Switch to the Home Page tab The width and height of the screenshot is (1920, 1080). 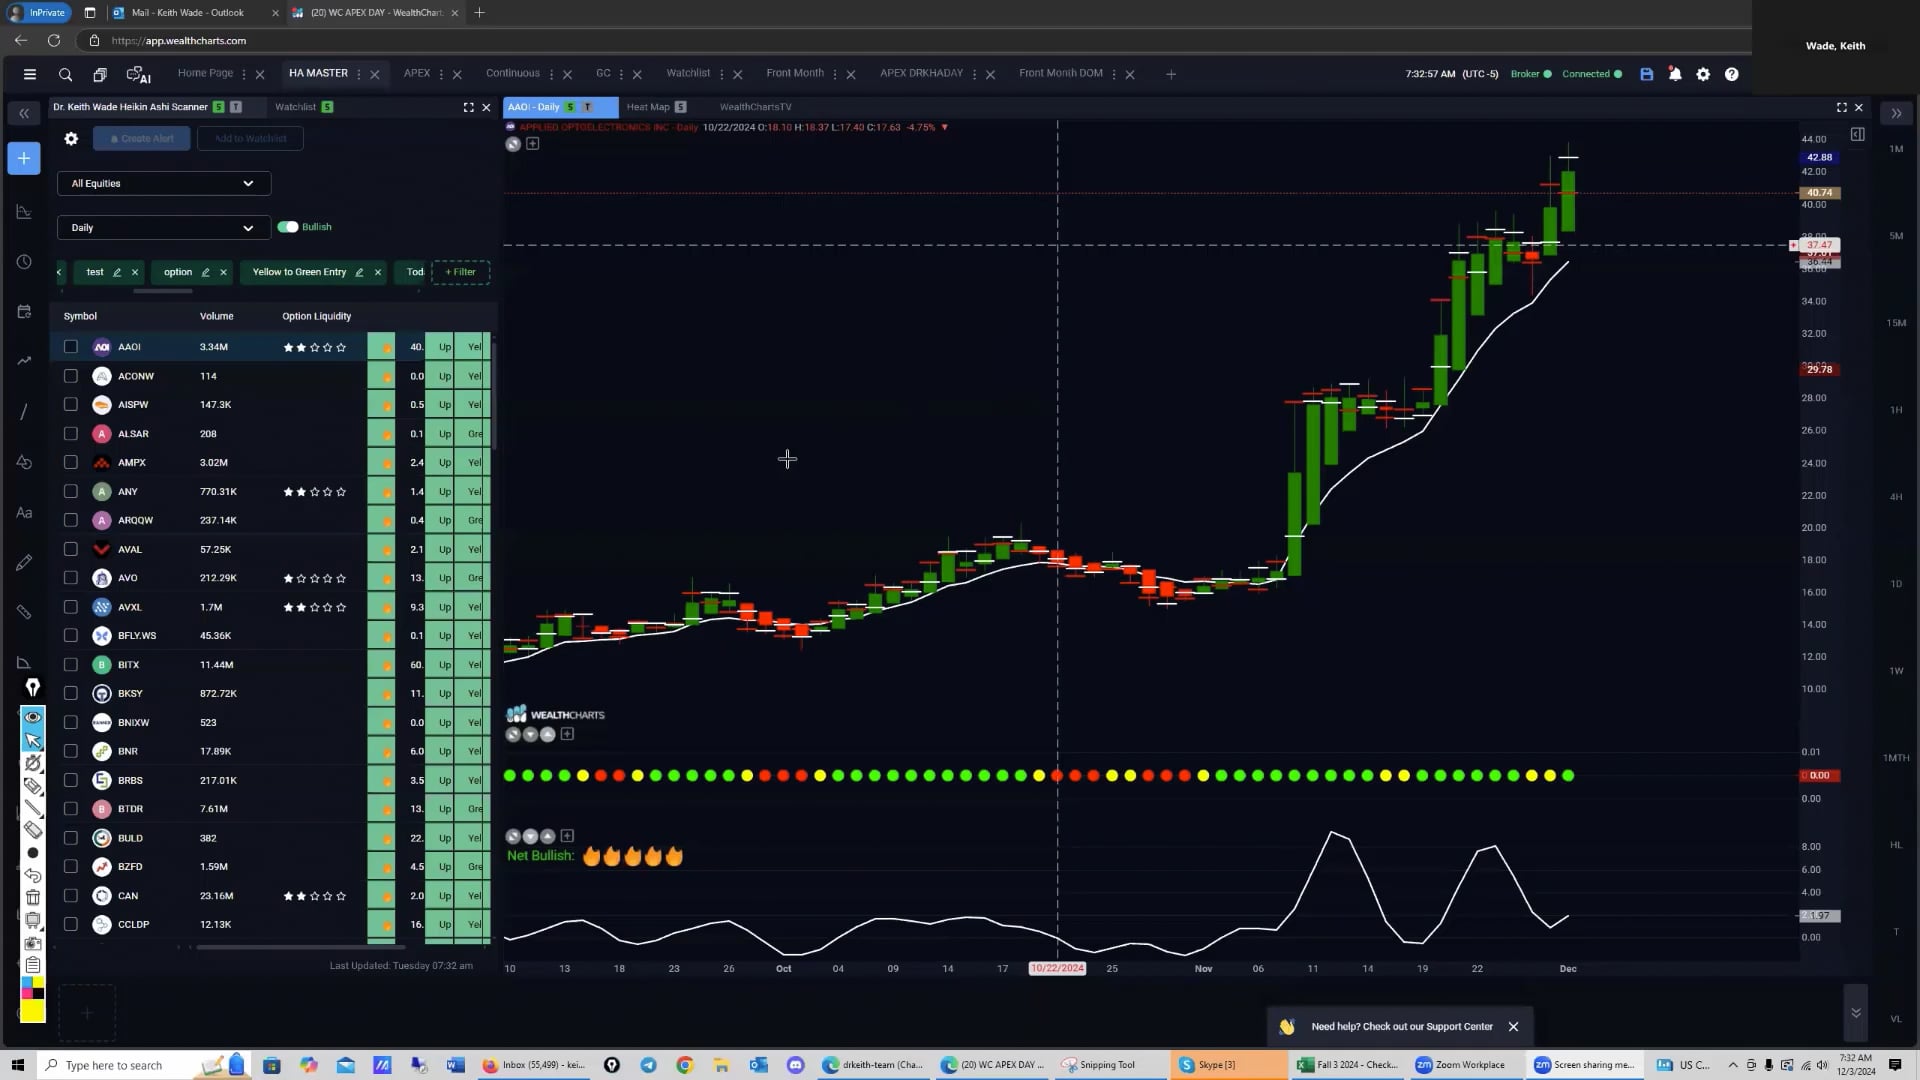coord(205,73)
